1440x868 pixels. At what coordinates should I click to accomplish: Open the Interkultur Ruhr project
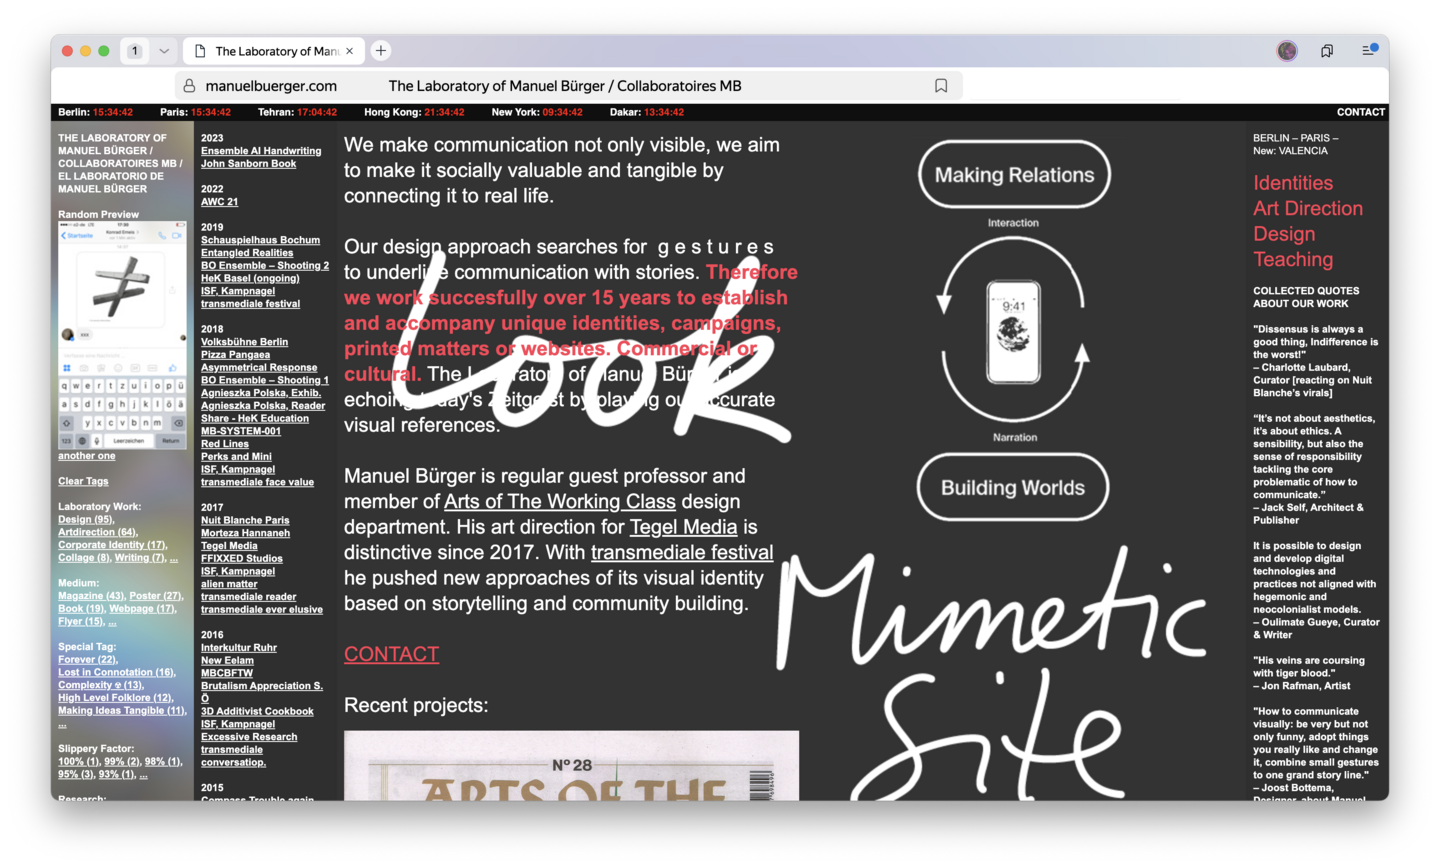239,648
